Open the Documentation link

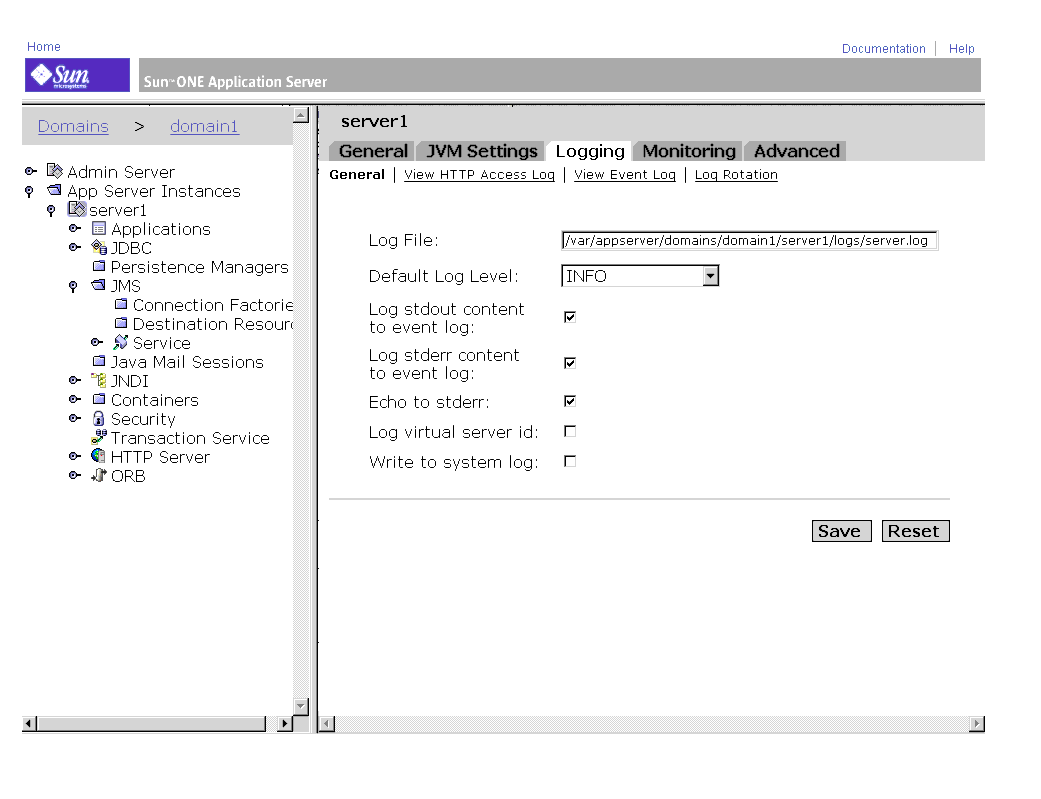(x=884, y=48)
